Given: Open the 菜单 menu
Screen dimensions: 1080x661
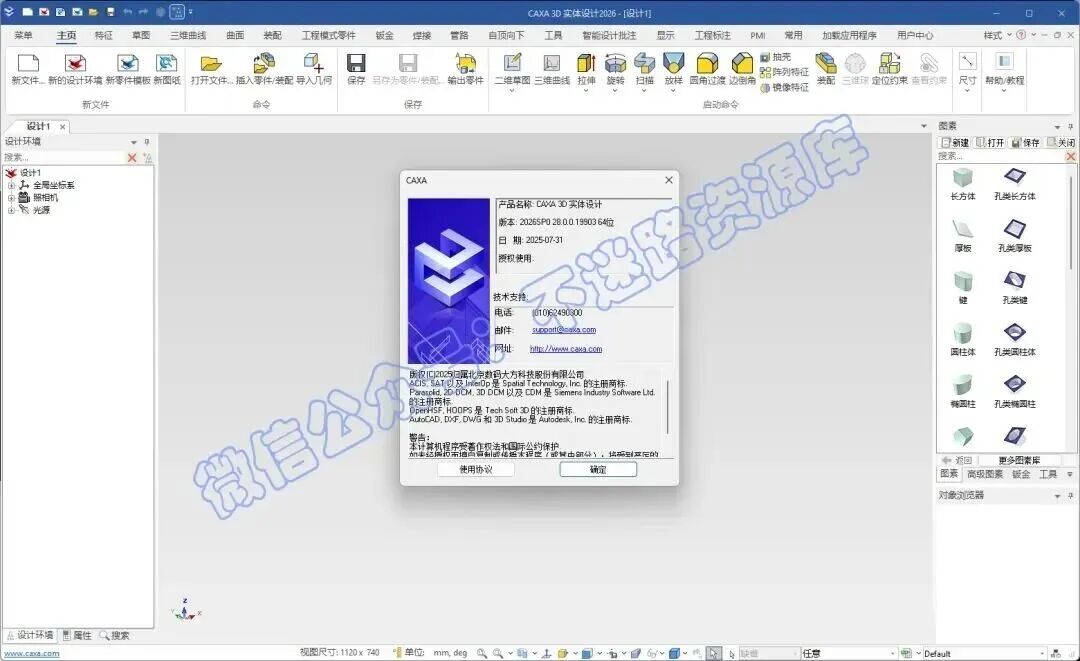Looking at the screenshot, I should point(23,35).
